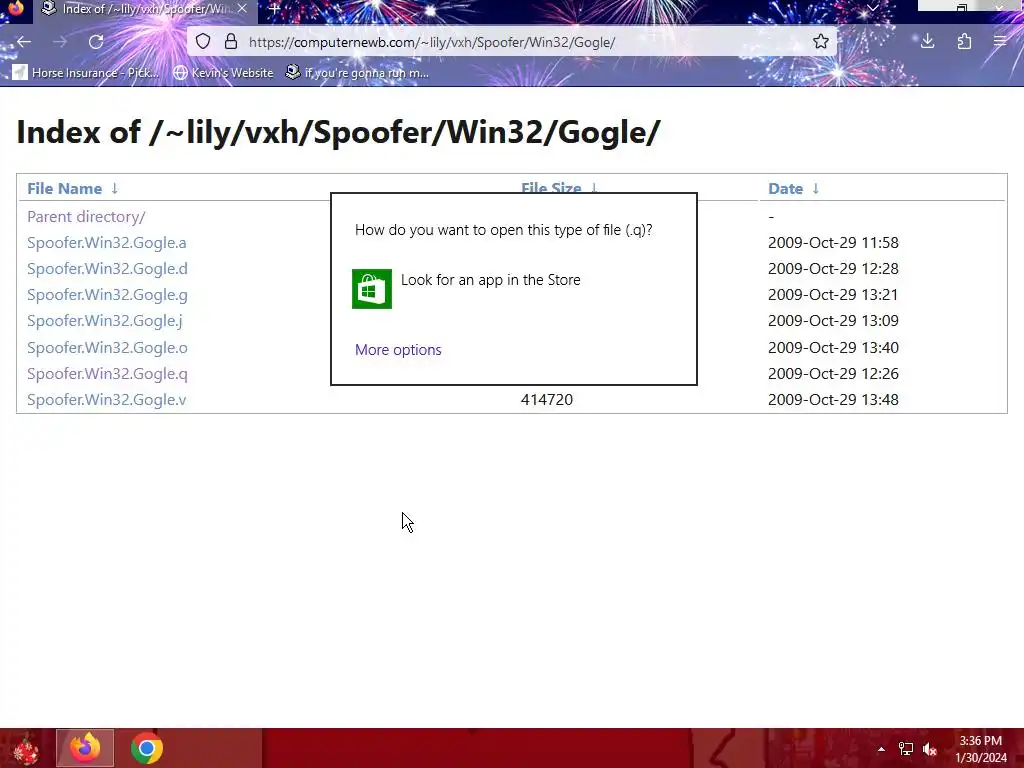The image size is (1024, 768).
Task: Open a new tab with the plus icon
Action: point(274,9)
